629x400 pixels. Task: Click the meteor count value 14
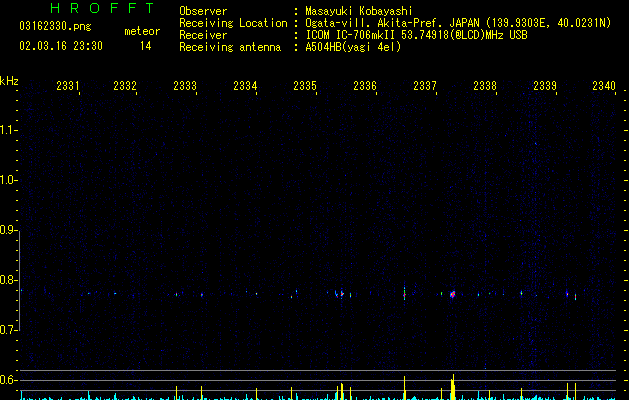(x=146, y=46)
